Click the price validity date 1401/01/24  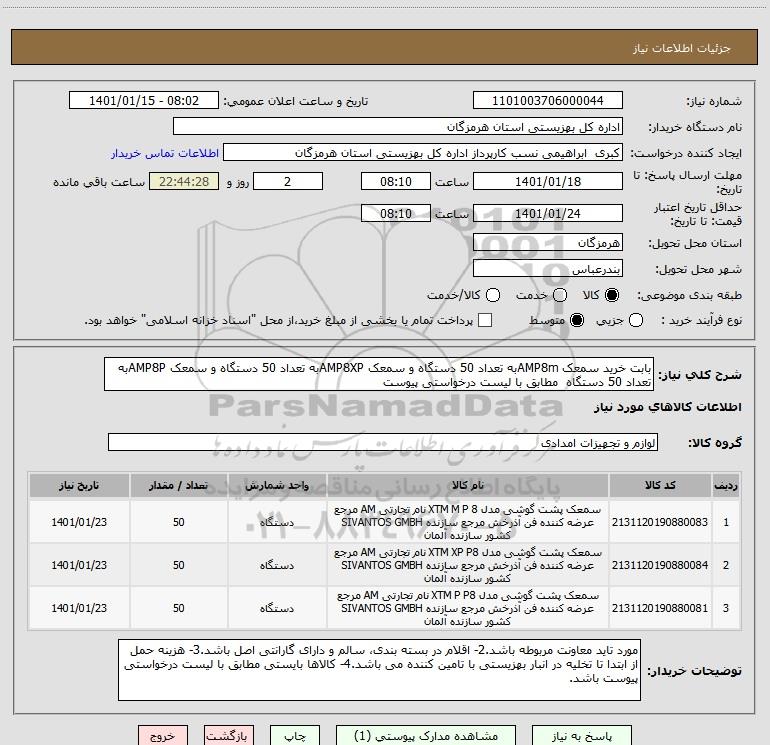[x=548, y=213]
